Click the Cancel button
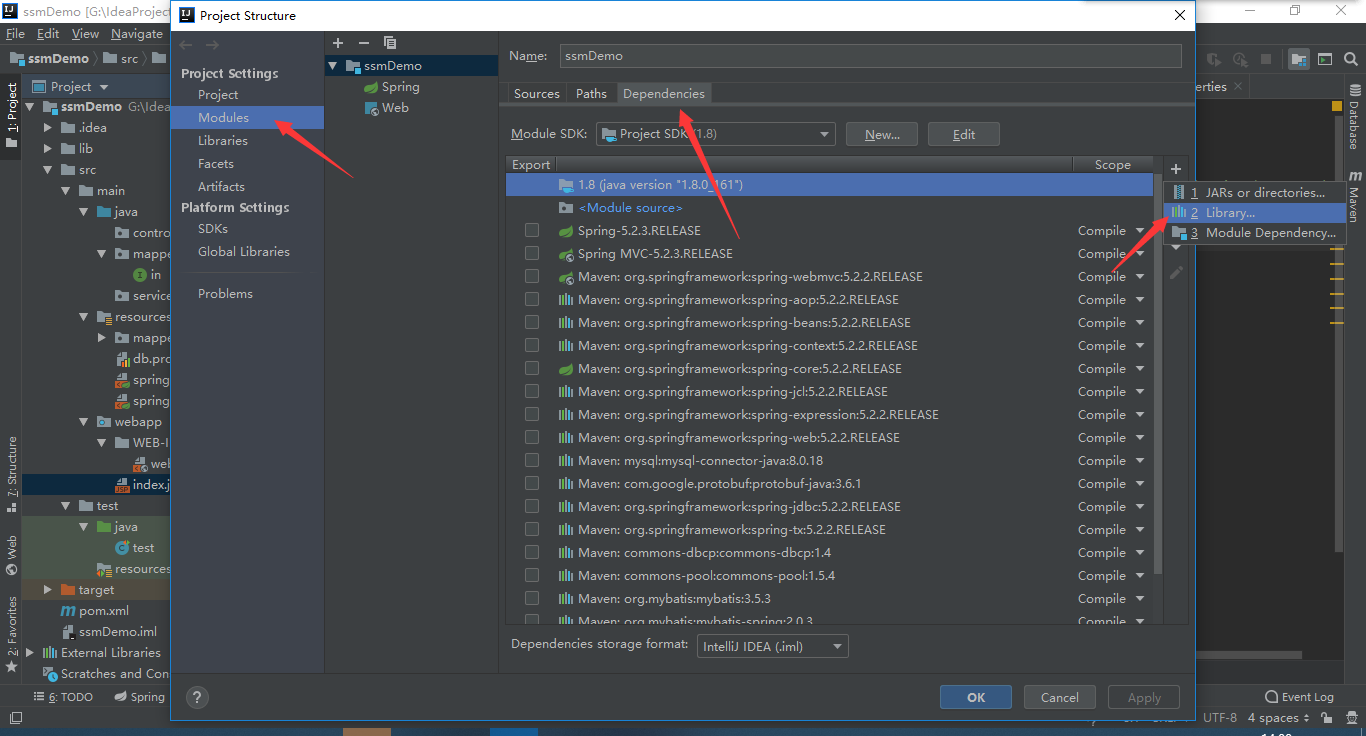Viewport: 1366px width, 736px height. (1060, 697)
